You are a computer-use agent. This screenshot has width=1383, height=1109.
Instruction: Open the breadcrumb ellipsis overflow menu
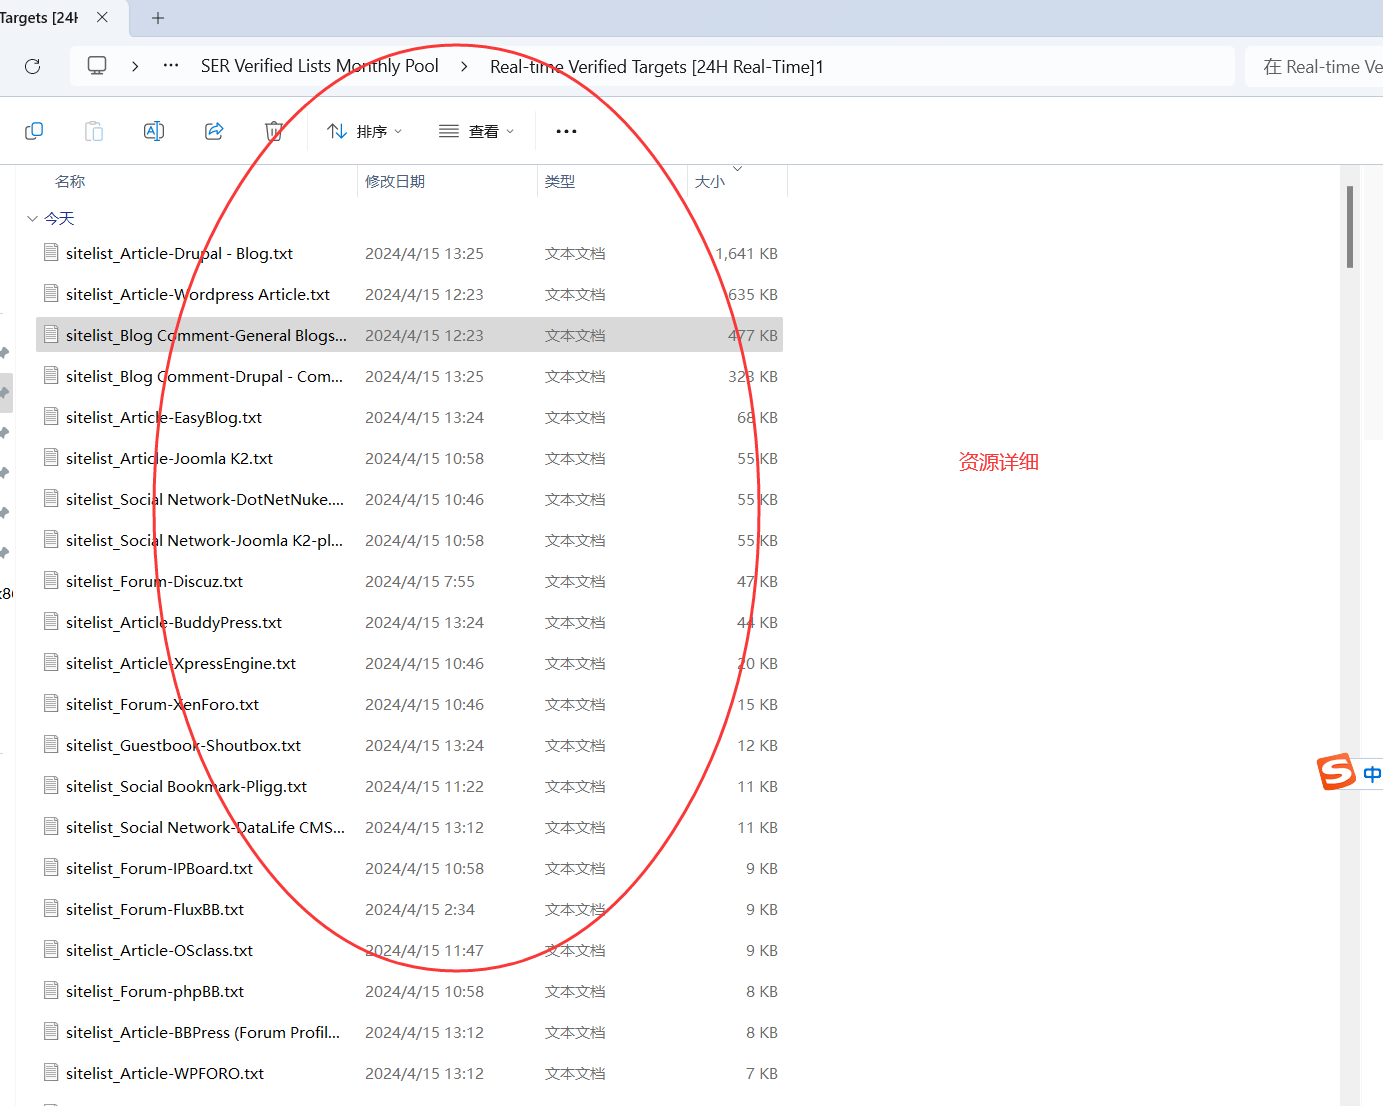(171, 66)
